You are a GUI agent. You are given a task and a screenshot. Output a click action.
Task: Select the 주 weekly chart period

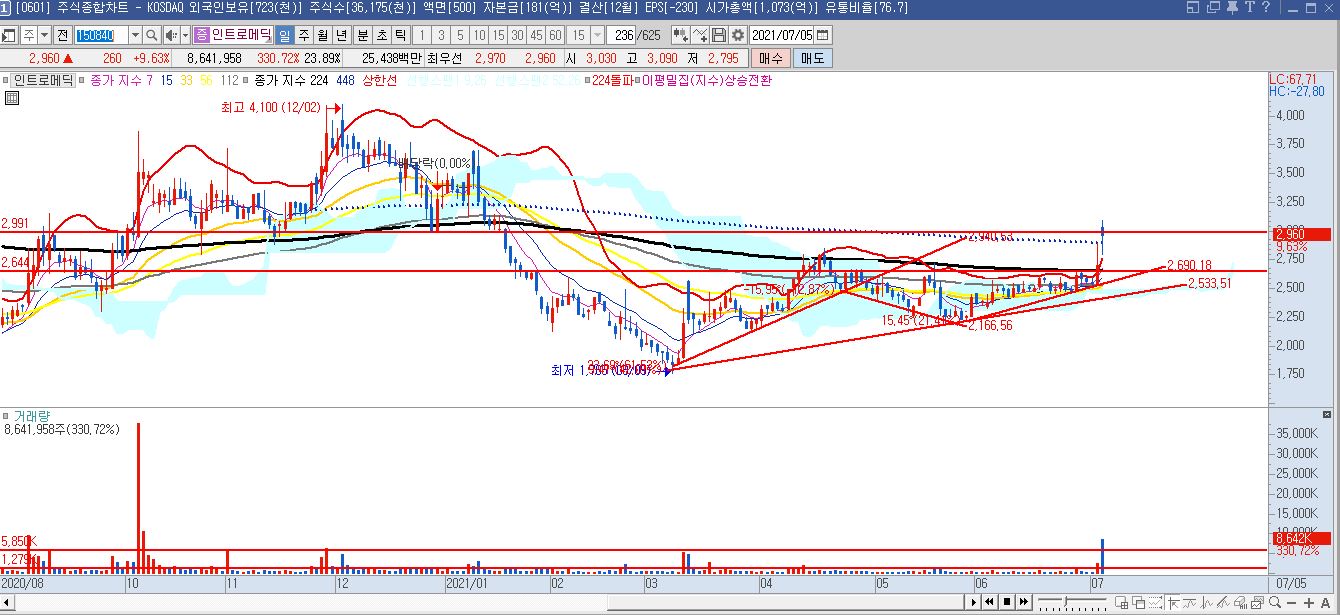pos(304,35)
